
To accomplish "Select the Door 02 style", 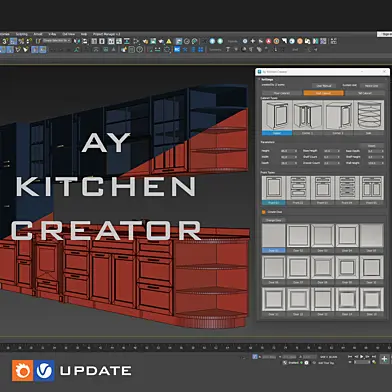I will point(298,238).
